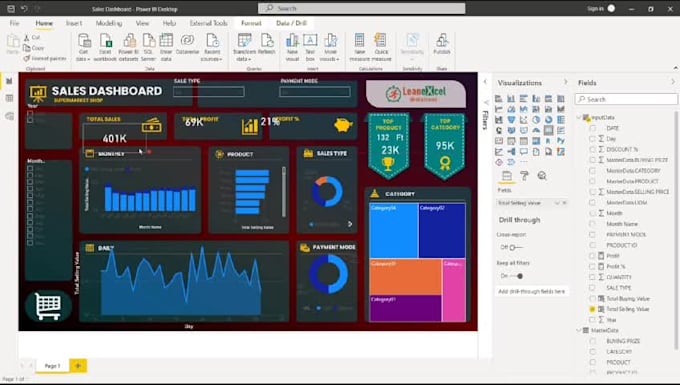680x385 pixels.
Task: Open the External Tools tab
Action: click(209, 23)
